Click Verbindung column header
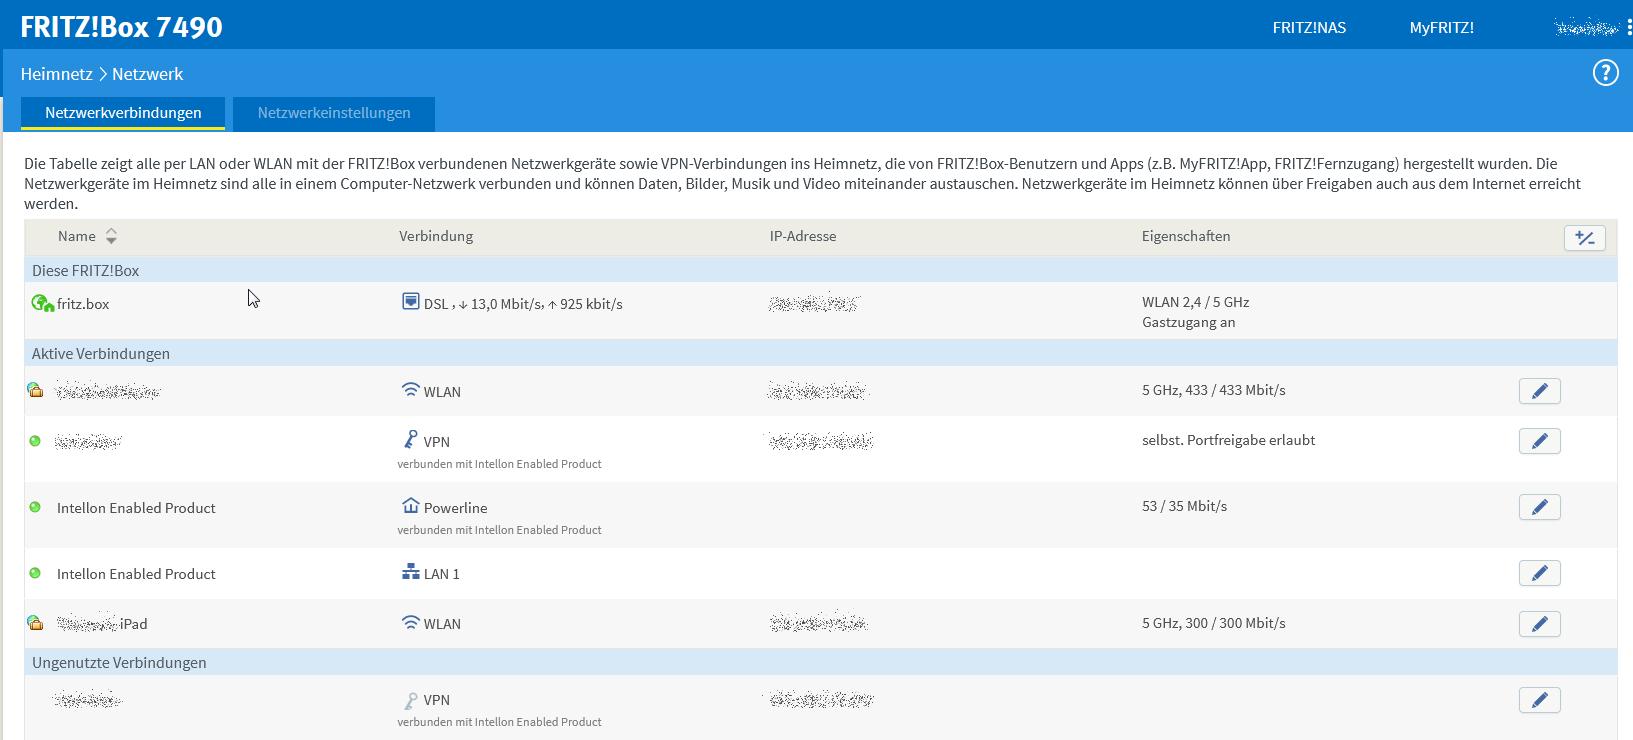Image resolution: width=1633 pixels, height=740 pixels. 436,236
